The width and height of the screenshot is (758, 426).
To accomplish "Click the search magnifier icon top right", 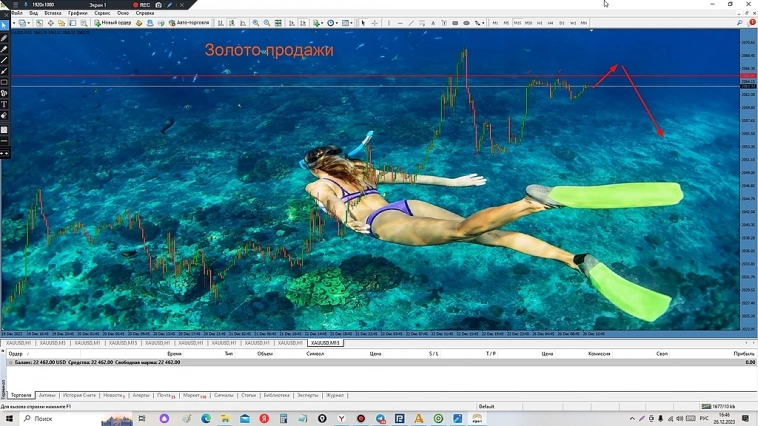I will 740,23.
